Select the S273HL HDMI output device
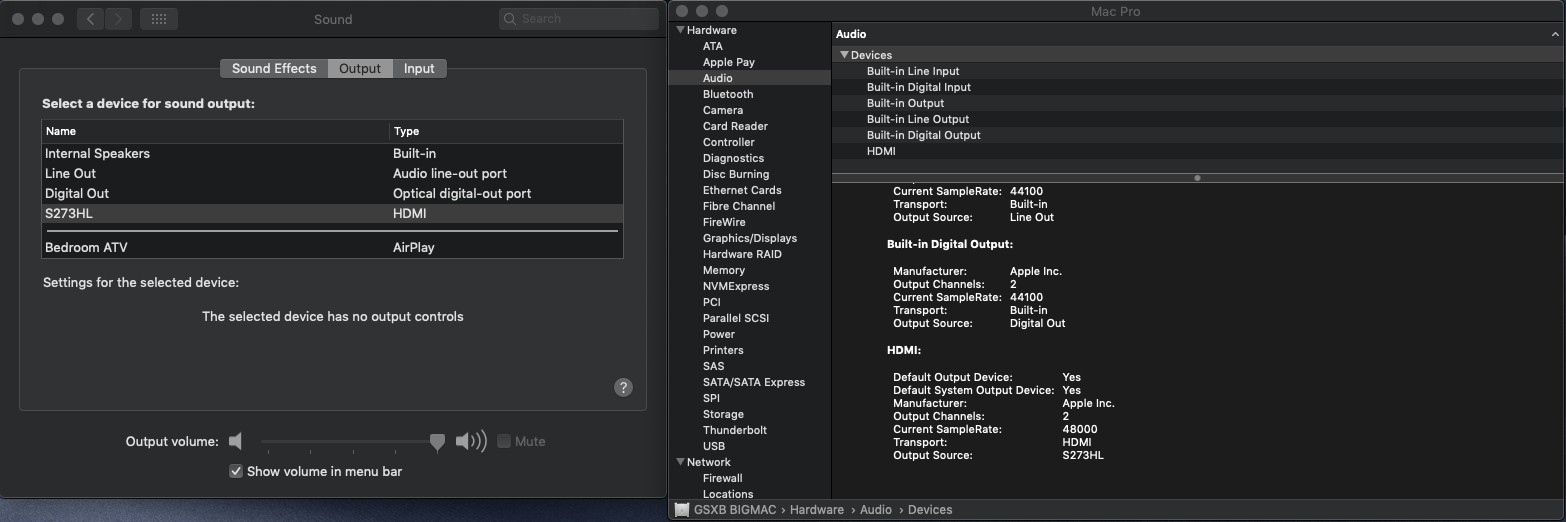Image resolution: width=1566 pixels, height=522 pixels. 332,213
